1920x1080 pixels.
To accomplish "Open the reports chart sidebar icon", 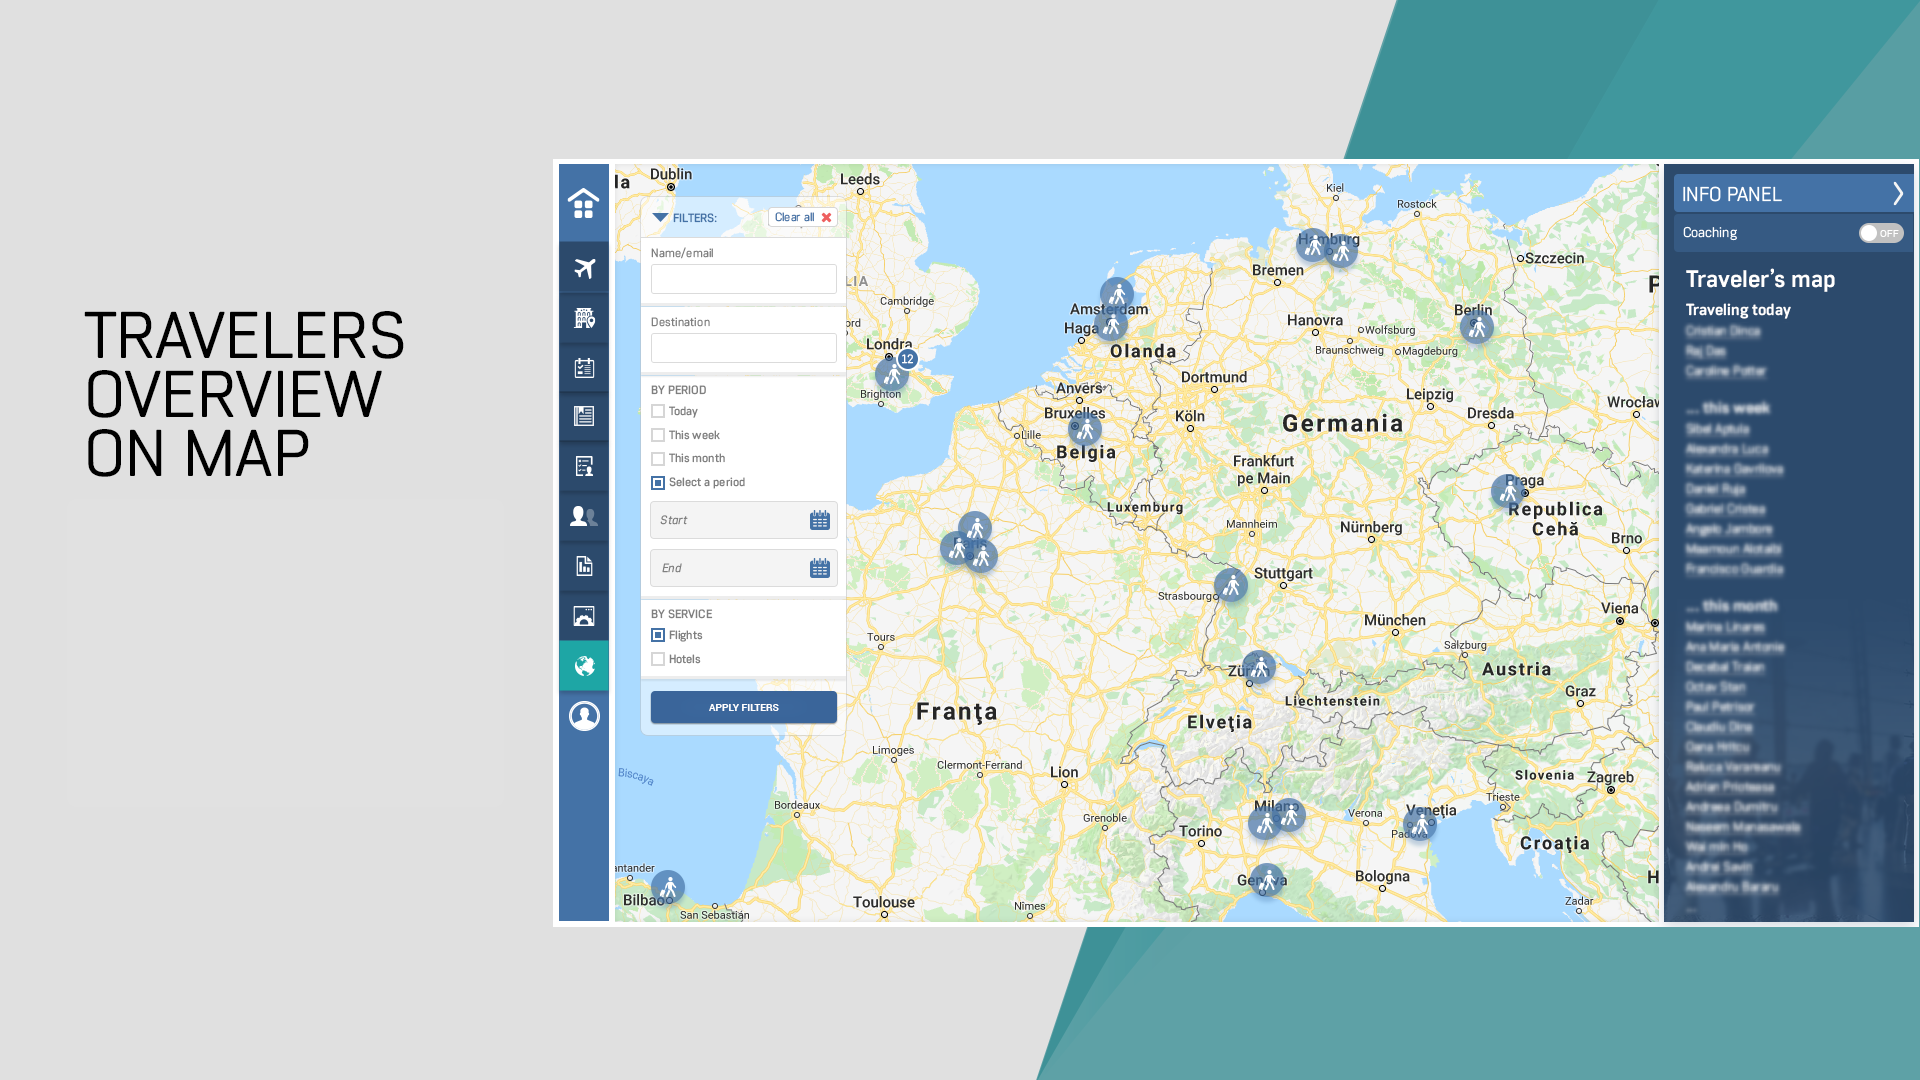I will click(584, 566).
